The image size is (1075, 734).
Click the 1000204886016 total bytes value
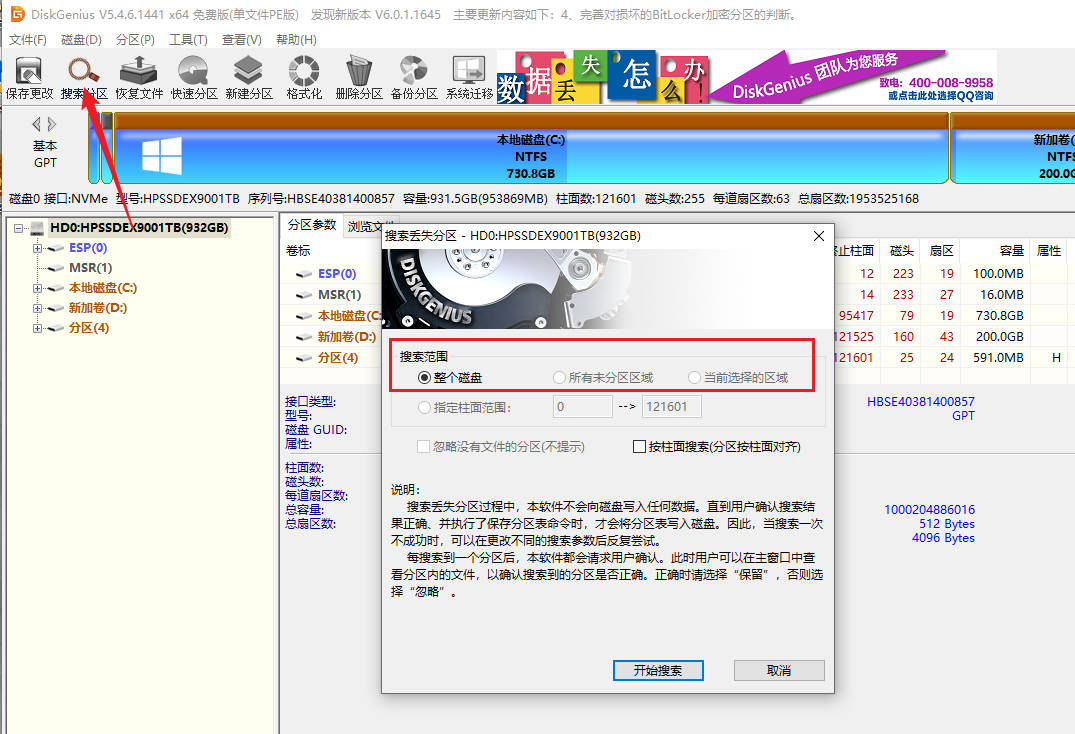coord(929,510)
